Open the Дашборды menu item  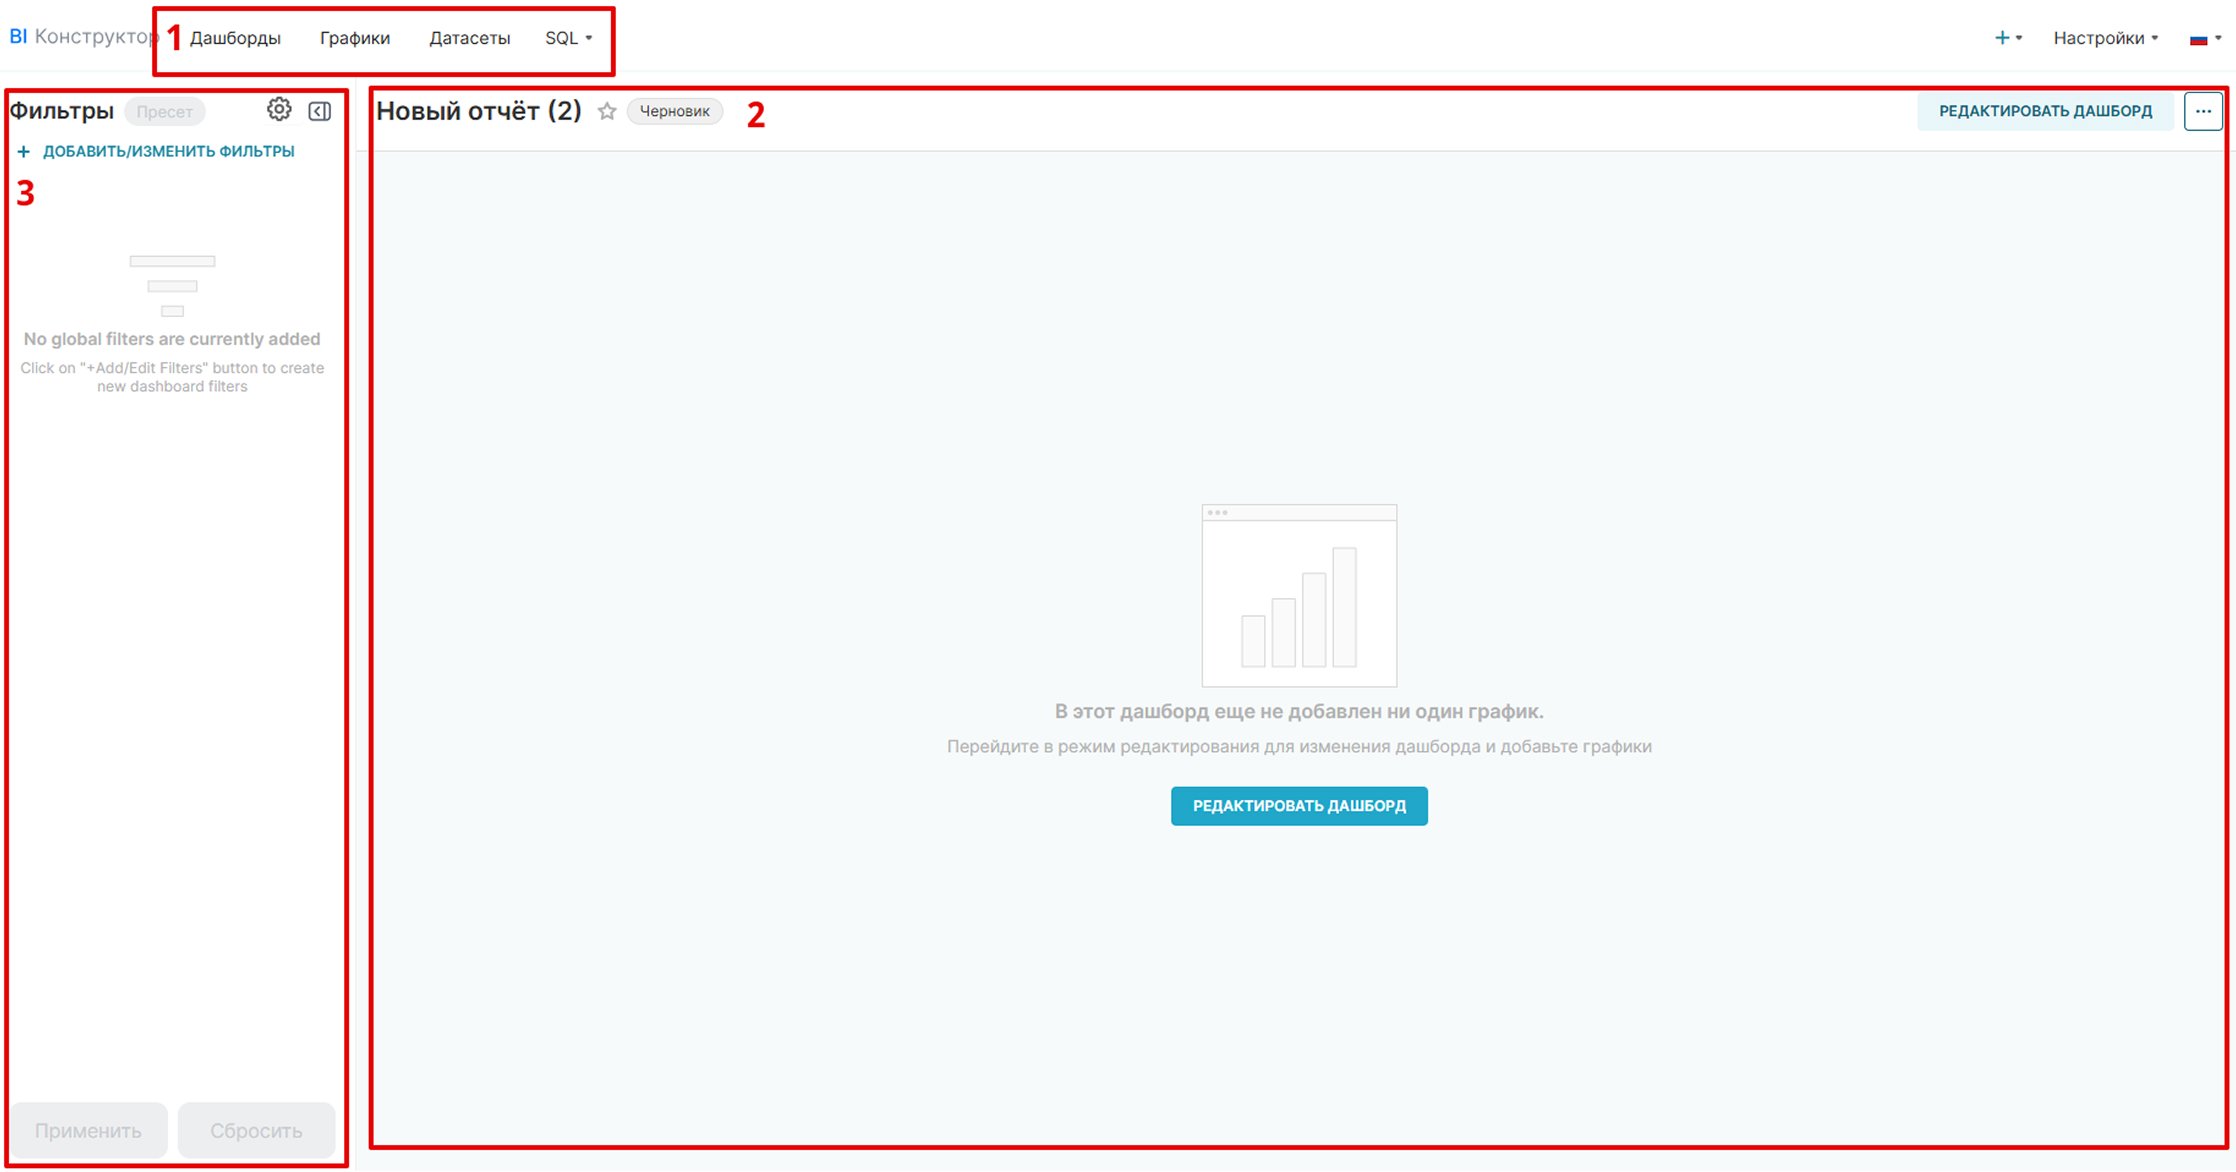click(235, 38)
